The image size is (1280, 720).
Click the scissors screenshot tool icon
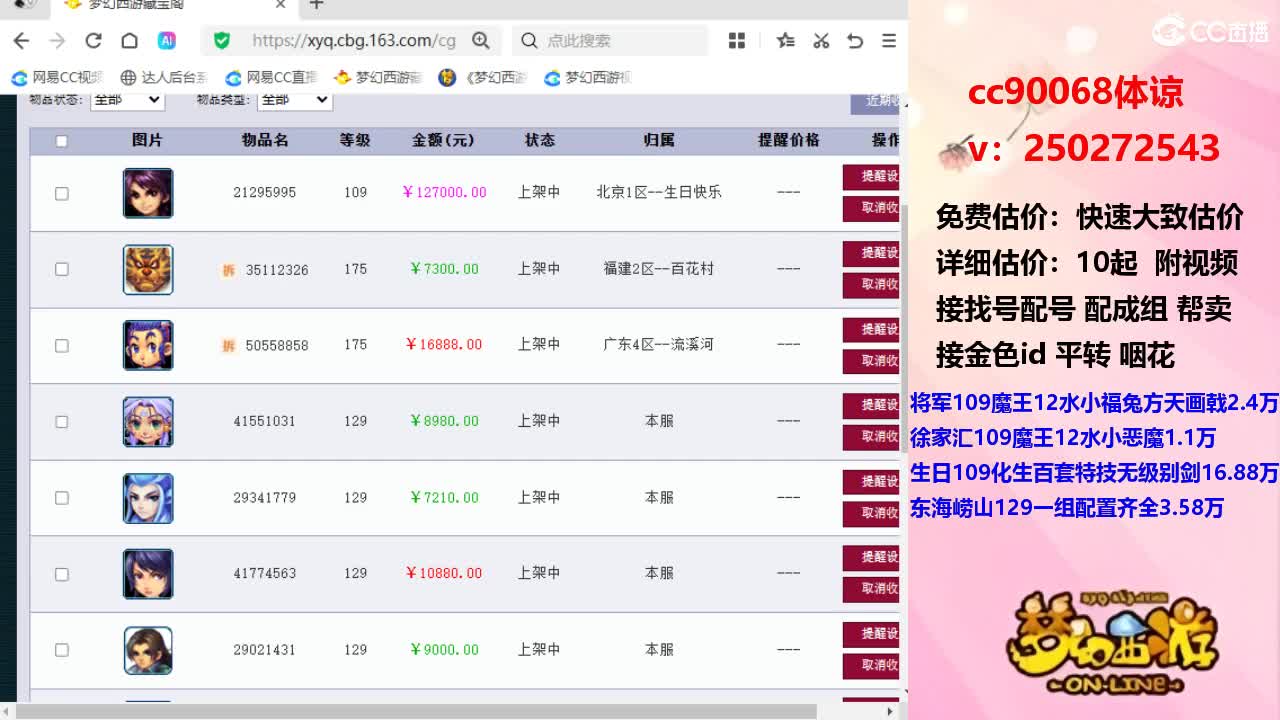tap(821, 41)
